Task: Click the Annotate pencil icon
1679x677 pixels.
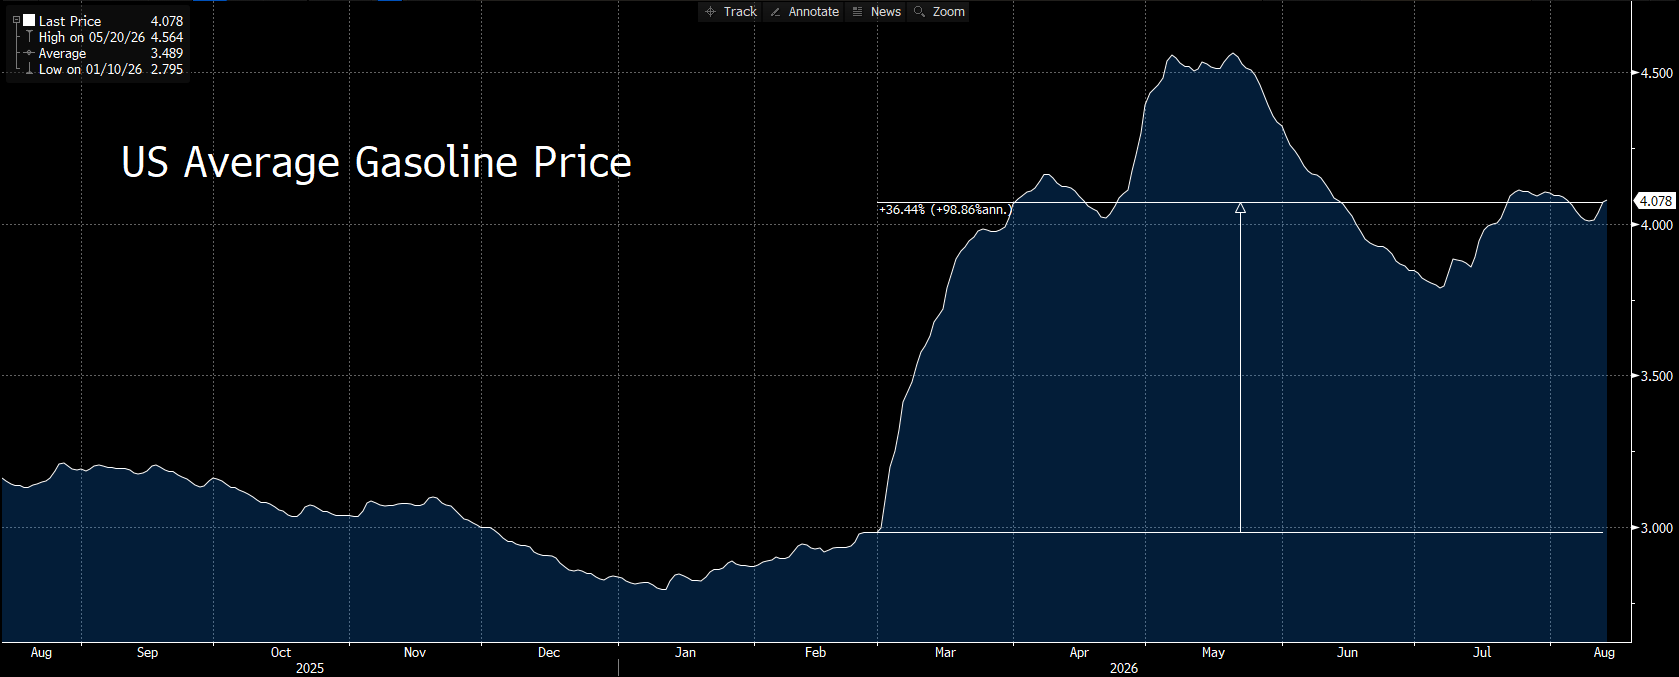Action: (776, 12)
